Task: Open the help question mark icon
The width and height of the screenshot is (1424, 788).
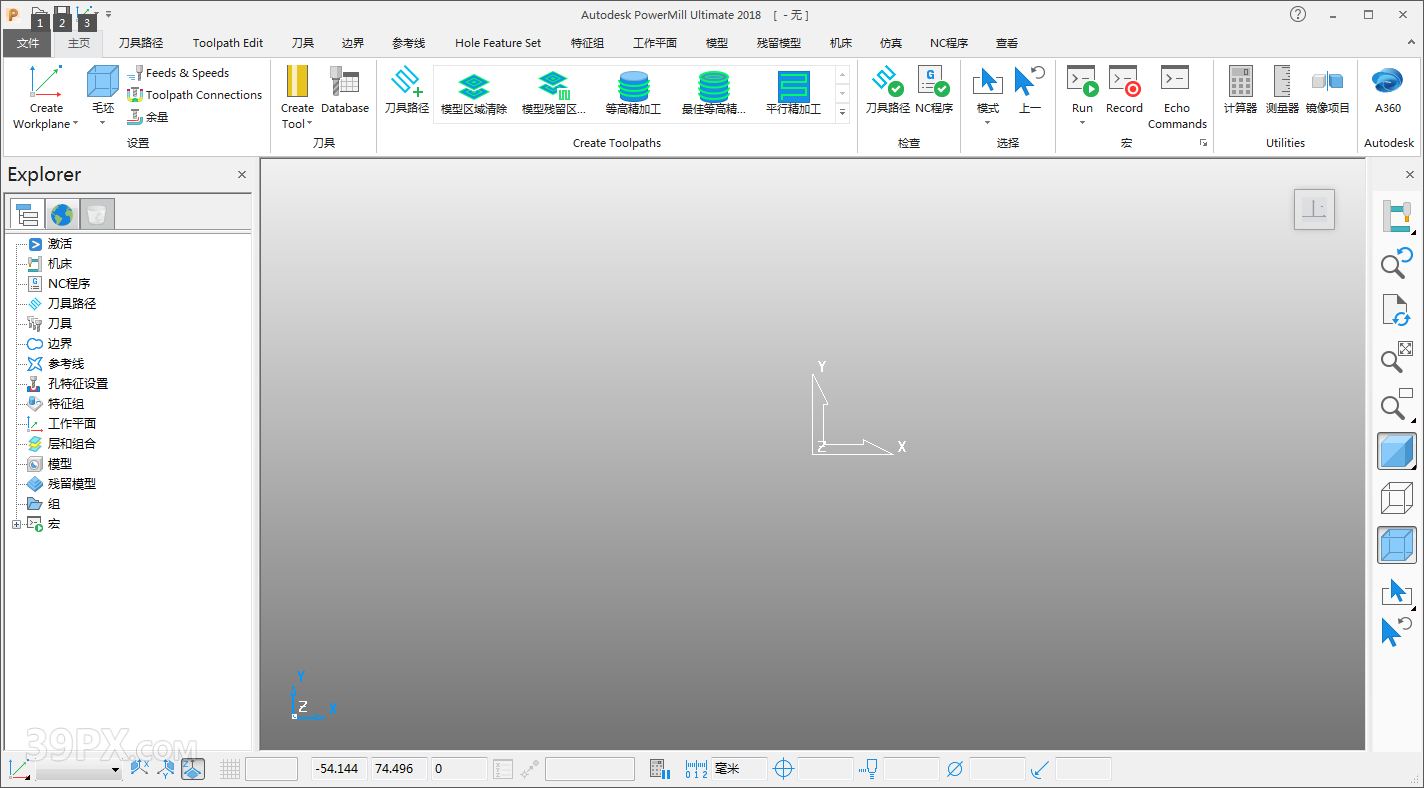Action: (1298, 14)
